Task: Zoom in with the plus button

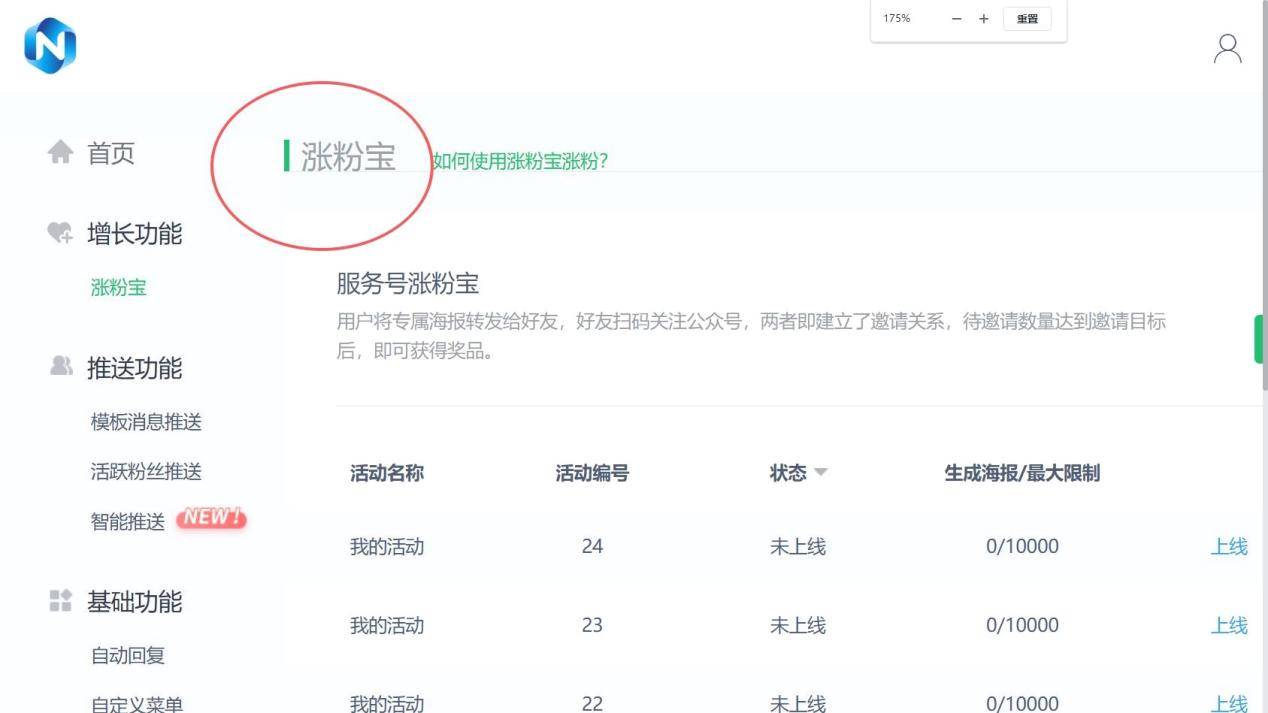Action: 983,19
